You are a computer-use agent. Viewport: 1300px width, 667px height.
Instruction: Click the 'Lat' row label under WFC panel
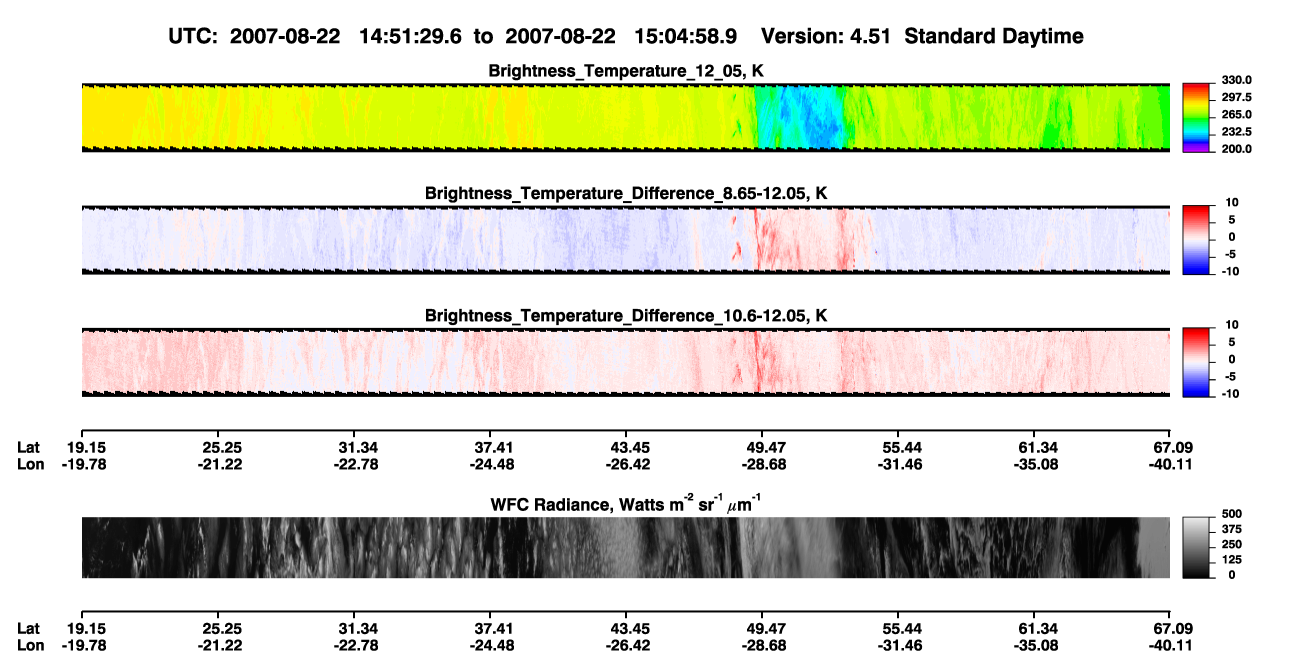click(x=29, y=628)
